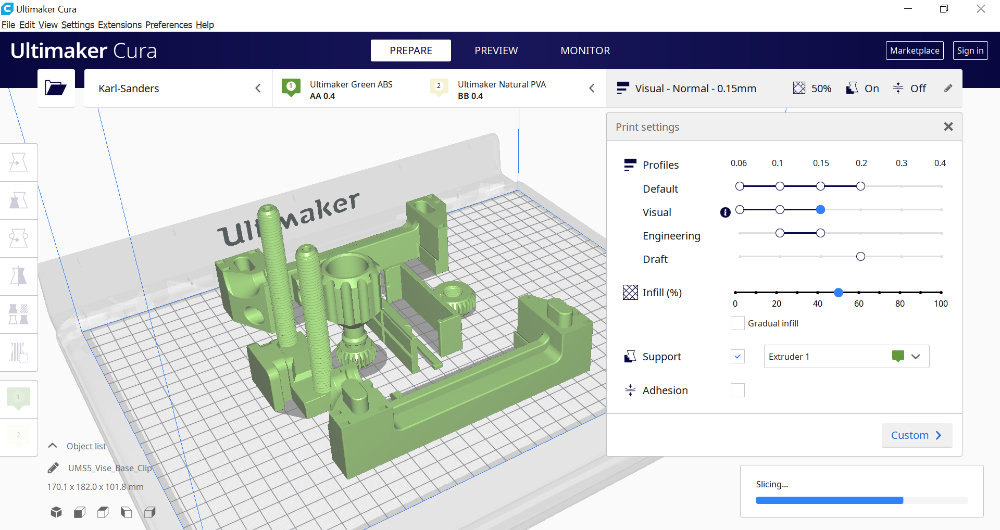
Task: Click the Ultimaker Cura app logo icon
Action: pos(8,9)
